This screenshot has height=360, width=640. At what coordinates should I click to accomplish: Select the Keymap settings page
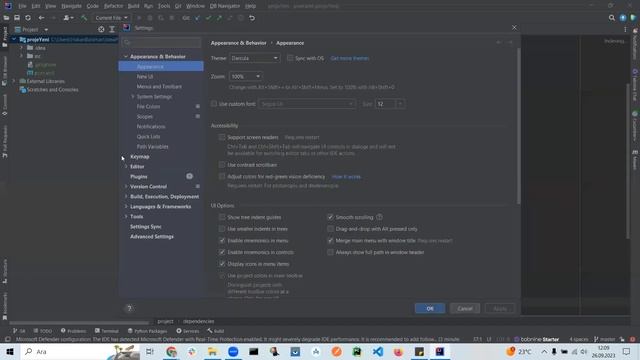coord(140,157)
